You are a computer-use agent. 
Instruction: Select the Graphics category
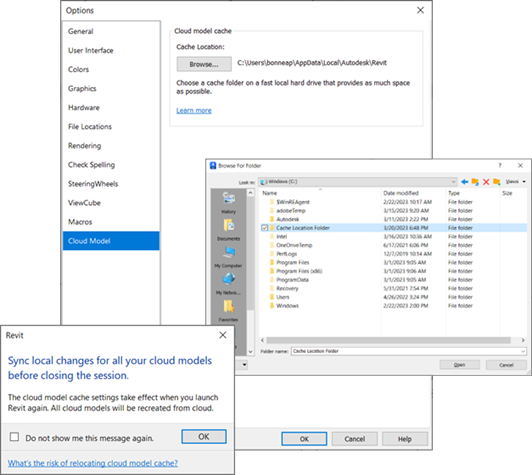pyautogui.click(x=111, y=89)
